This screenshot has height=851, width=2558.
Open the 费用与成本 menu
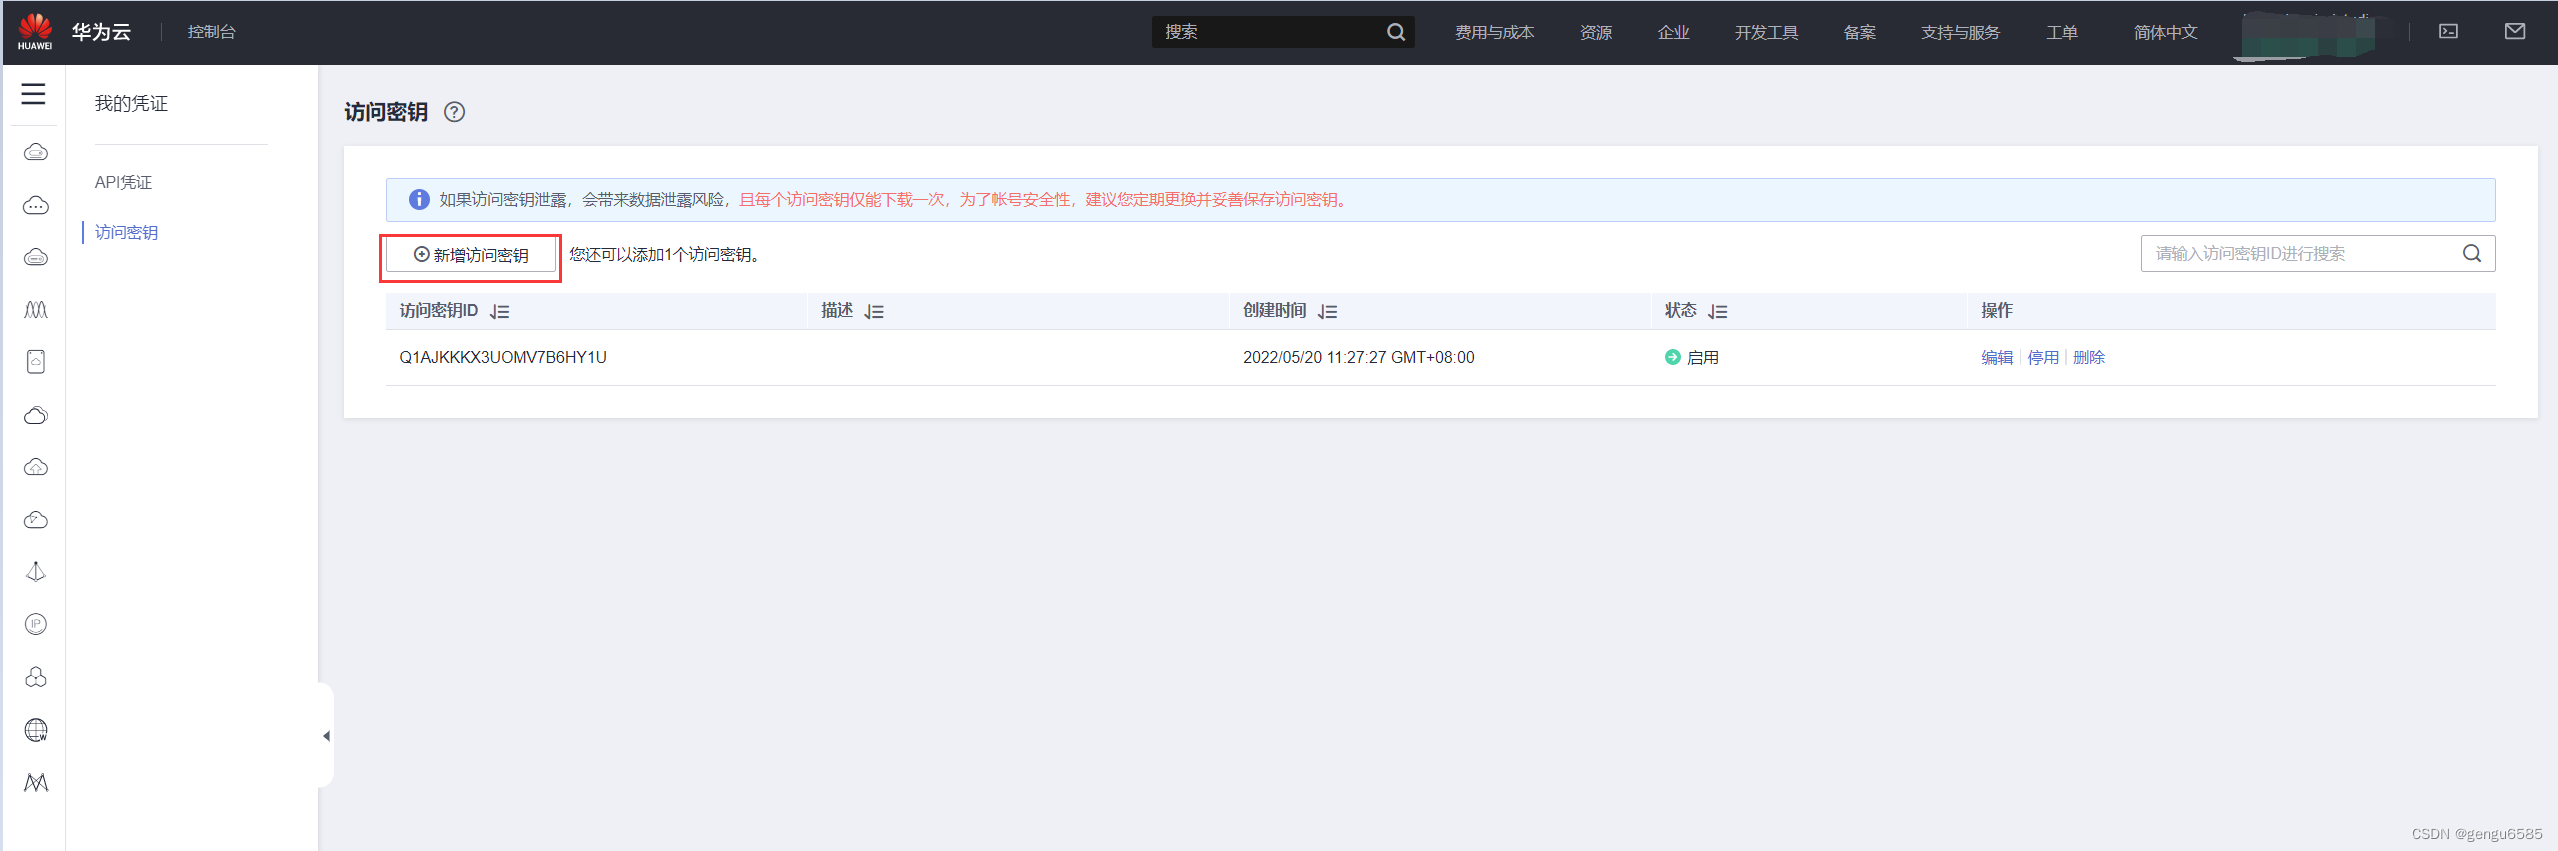[x=1495, y=32]
